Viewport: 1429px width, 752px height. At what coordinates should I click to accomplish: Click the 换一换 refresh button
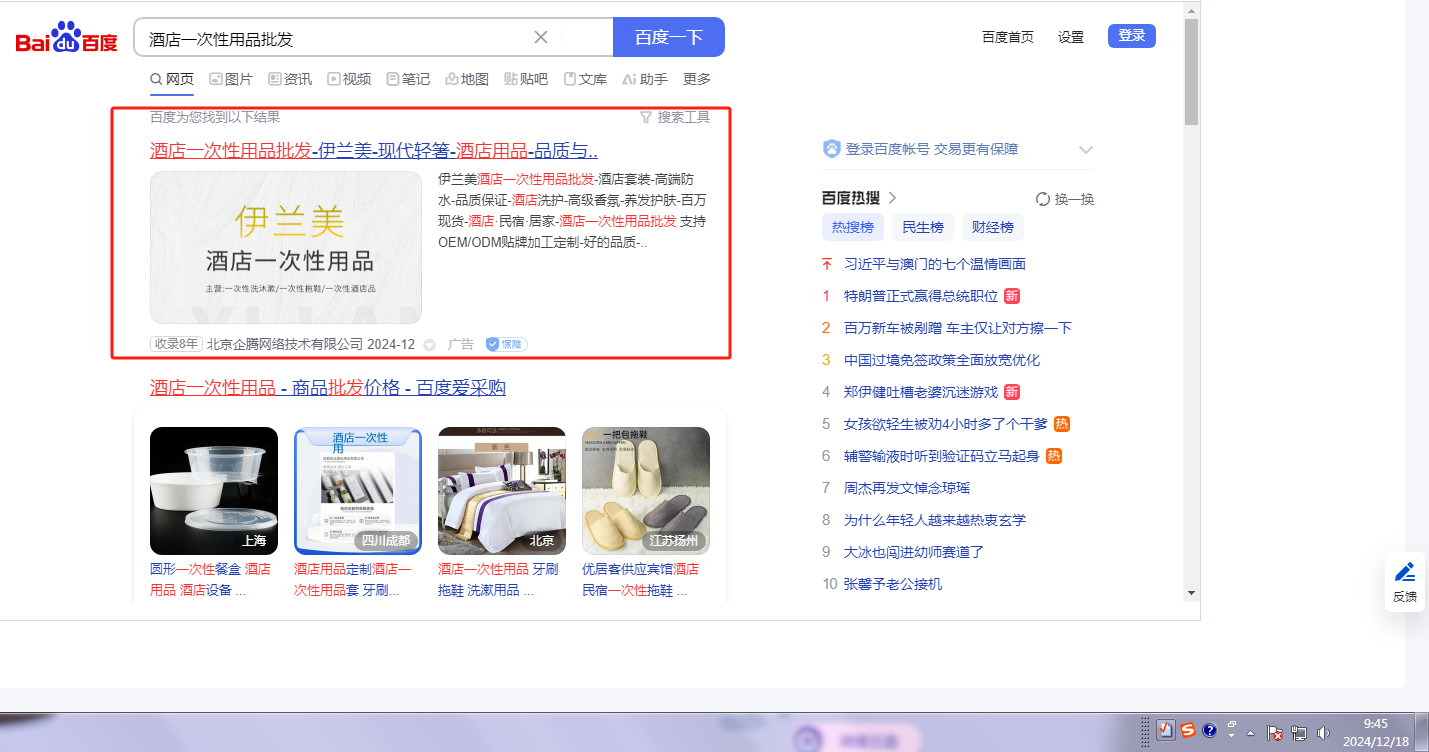pos(1065,199)
